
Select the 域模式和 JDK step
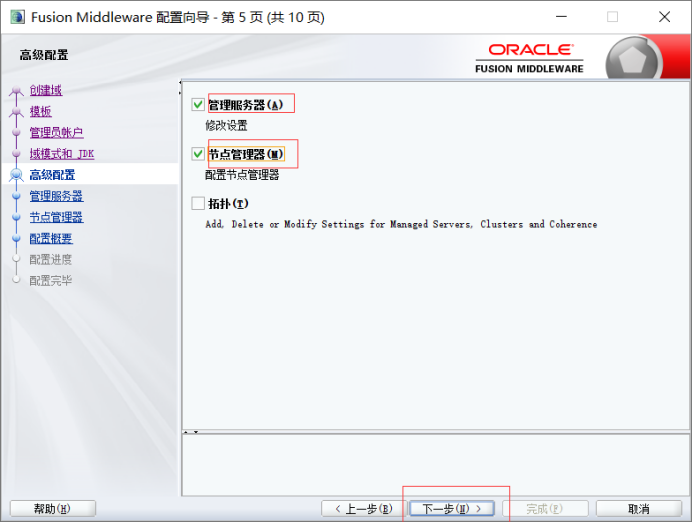(x=61, y=154)
